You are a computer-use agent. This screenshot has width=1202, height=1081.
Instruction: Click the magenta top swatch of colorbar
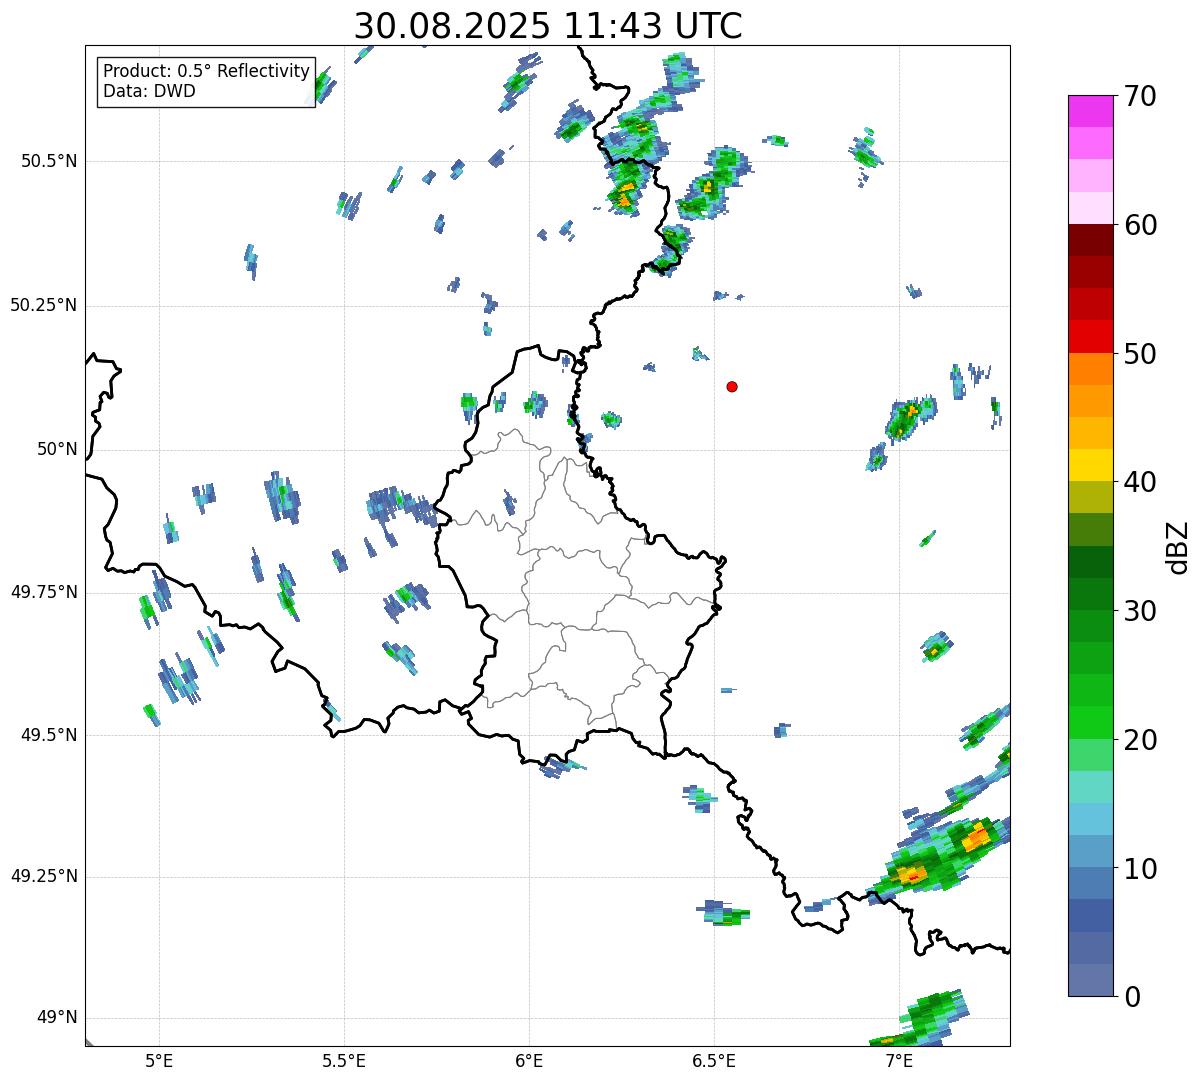click(x=1090, y=111)
